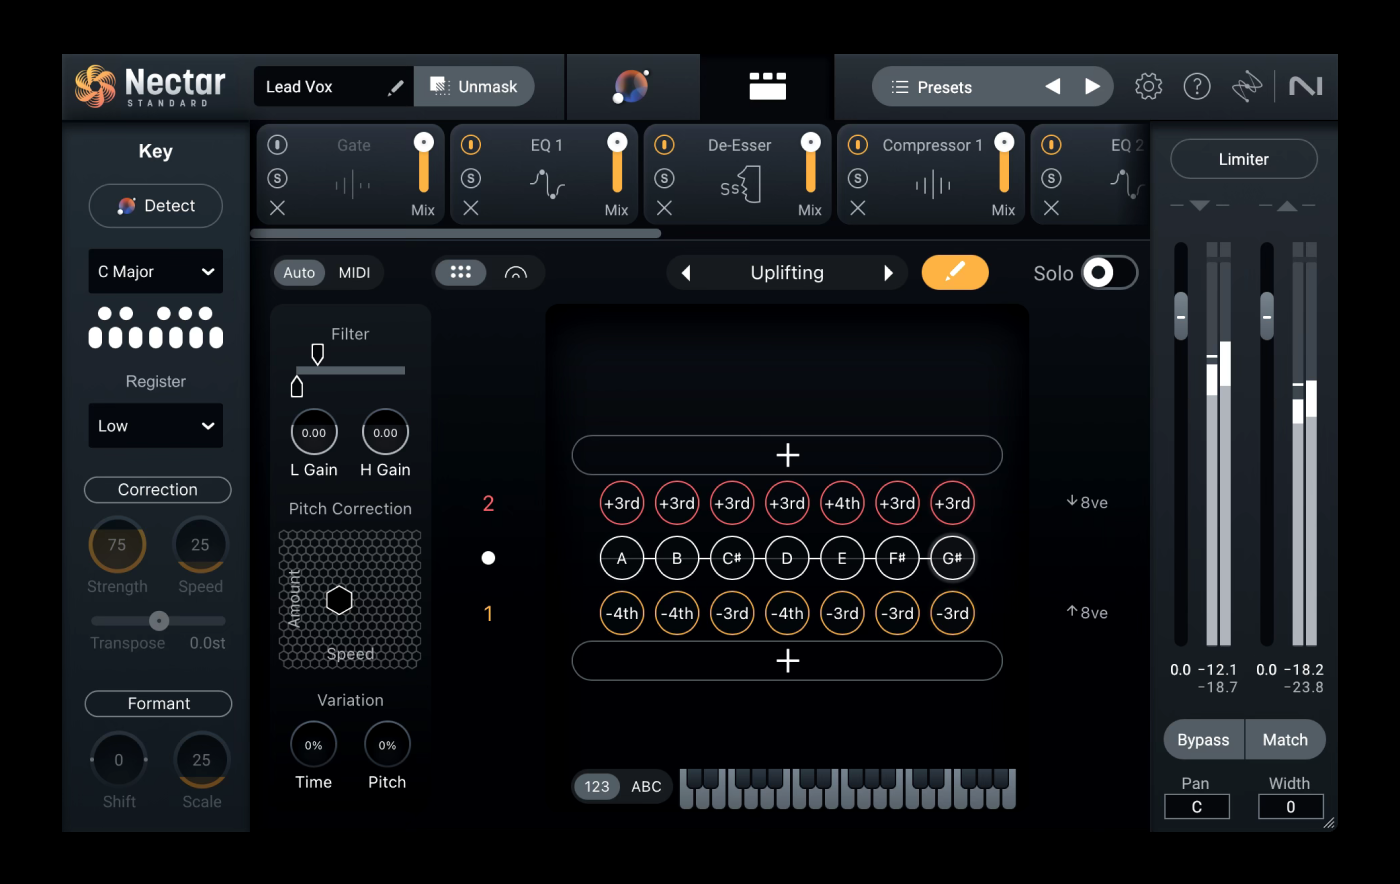Toggle the Correction section

click(158, 490)
